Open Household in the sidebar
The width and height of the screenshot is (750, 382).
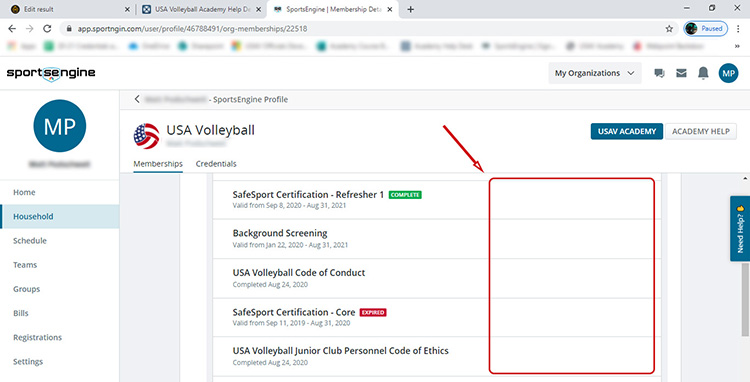click(60, 217)
